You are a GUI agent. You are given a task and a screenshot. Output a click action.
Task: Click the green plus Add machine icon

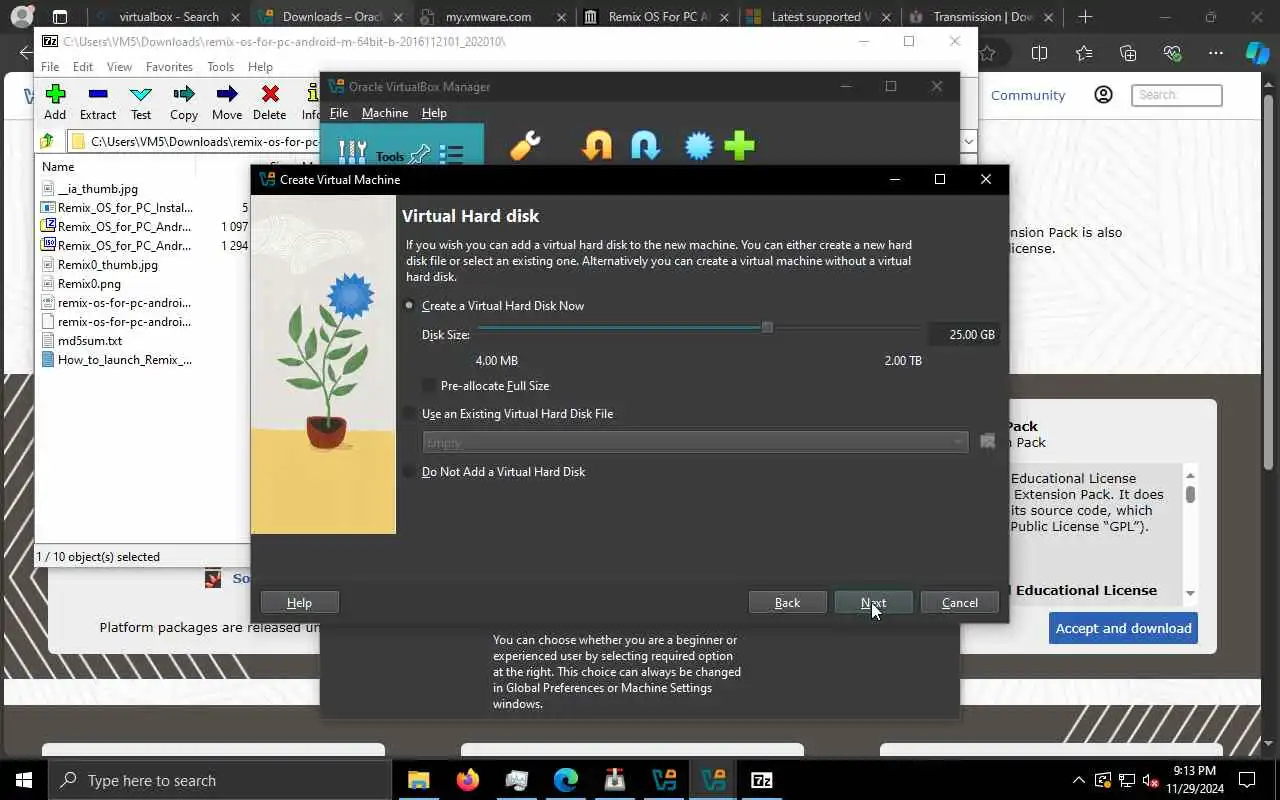click(739, 146)
